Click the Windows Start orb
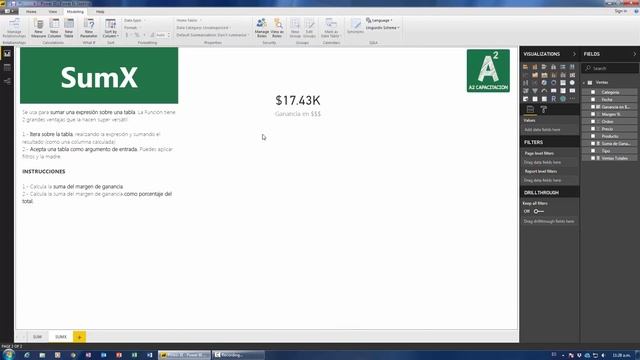Image resolution: width=640 pixels, height=360 pixels. click(9, 355)
